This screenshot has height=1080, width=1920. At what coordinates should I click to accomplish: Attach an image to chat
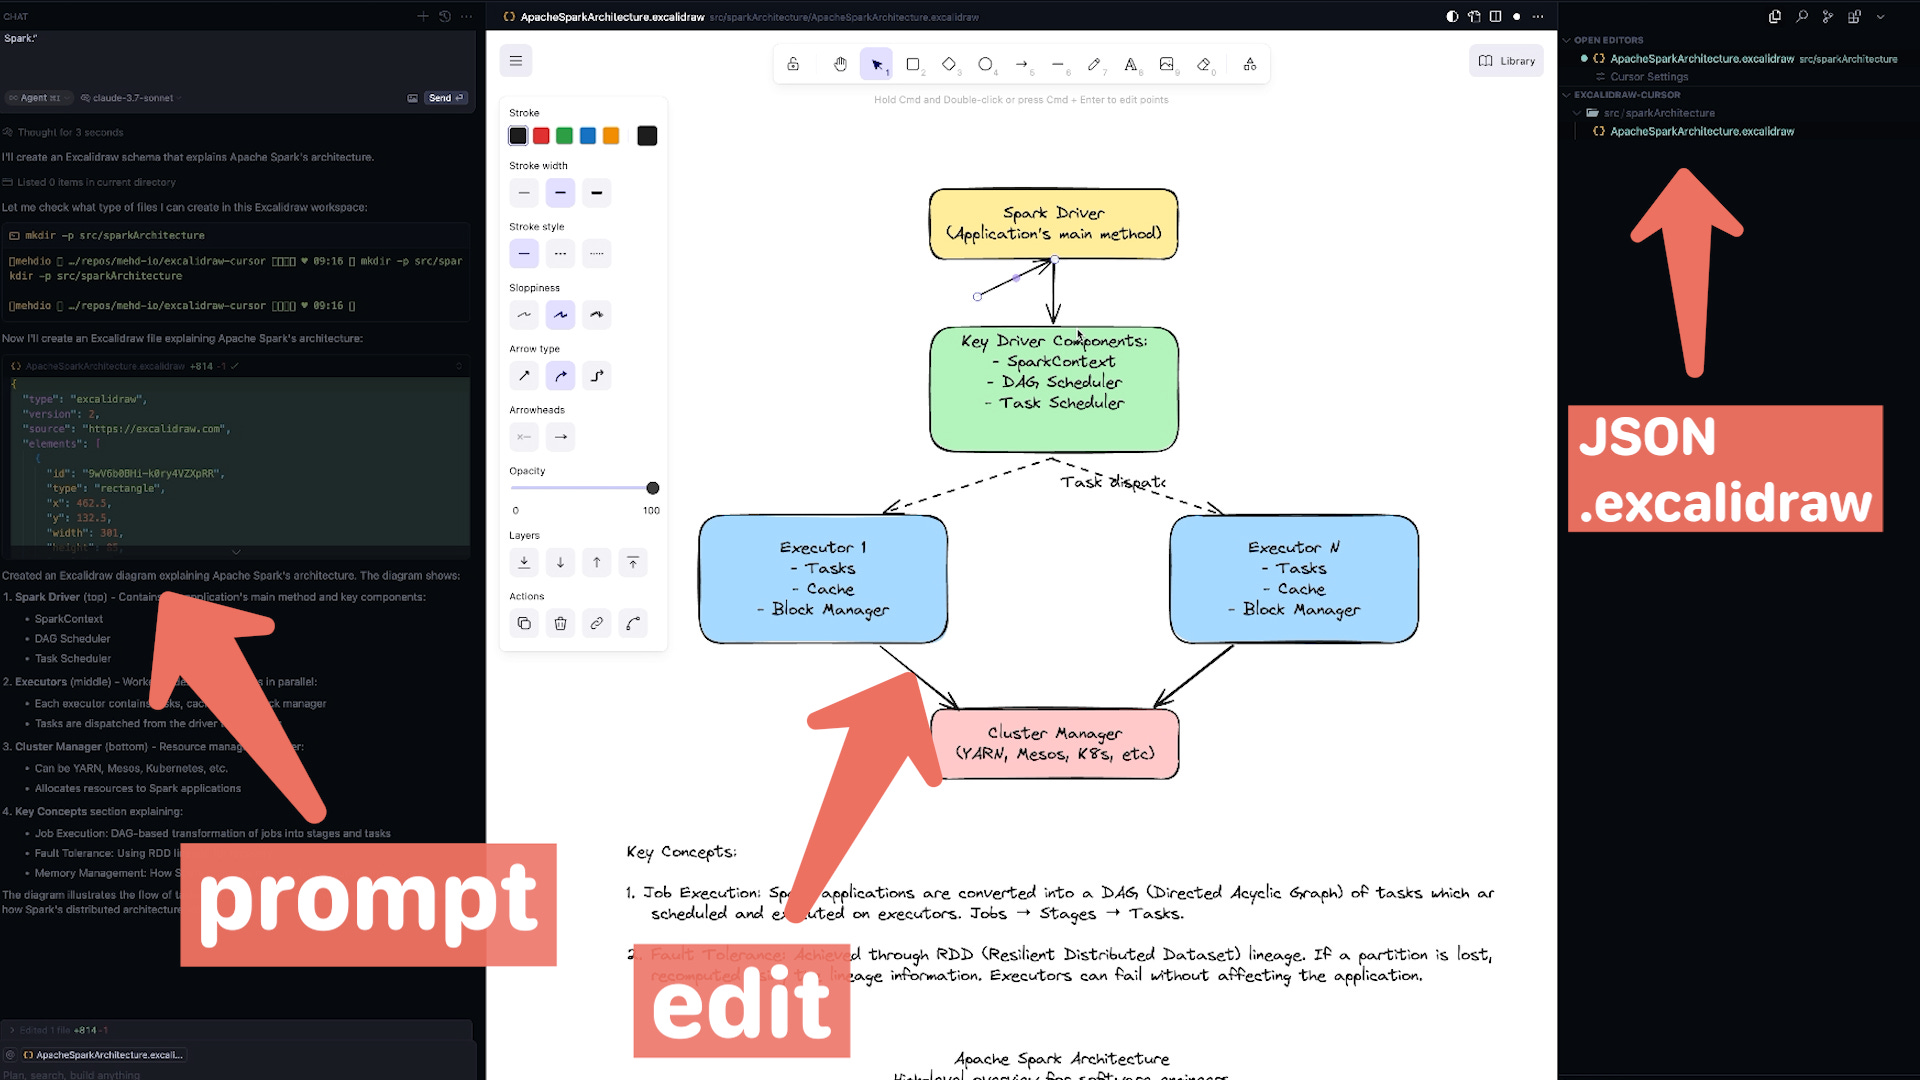click(412, 98)
